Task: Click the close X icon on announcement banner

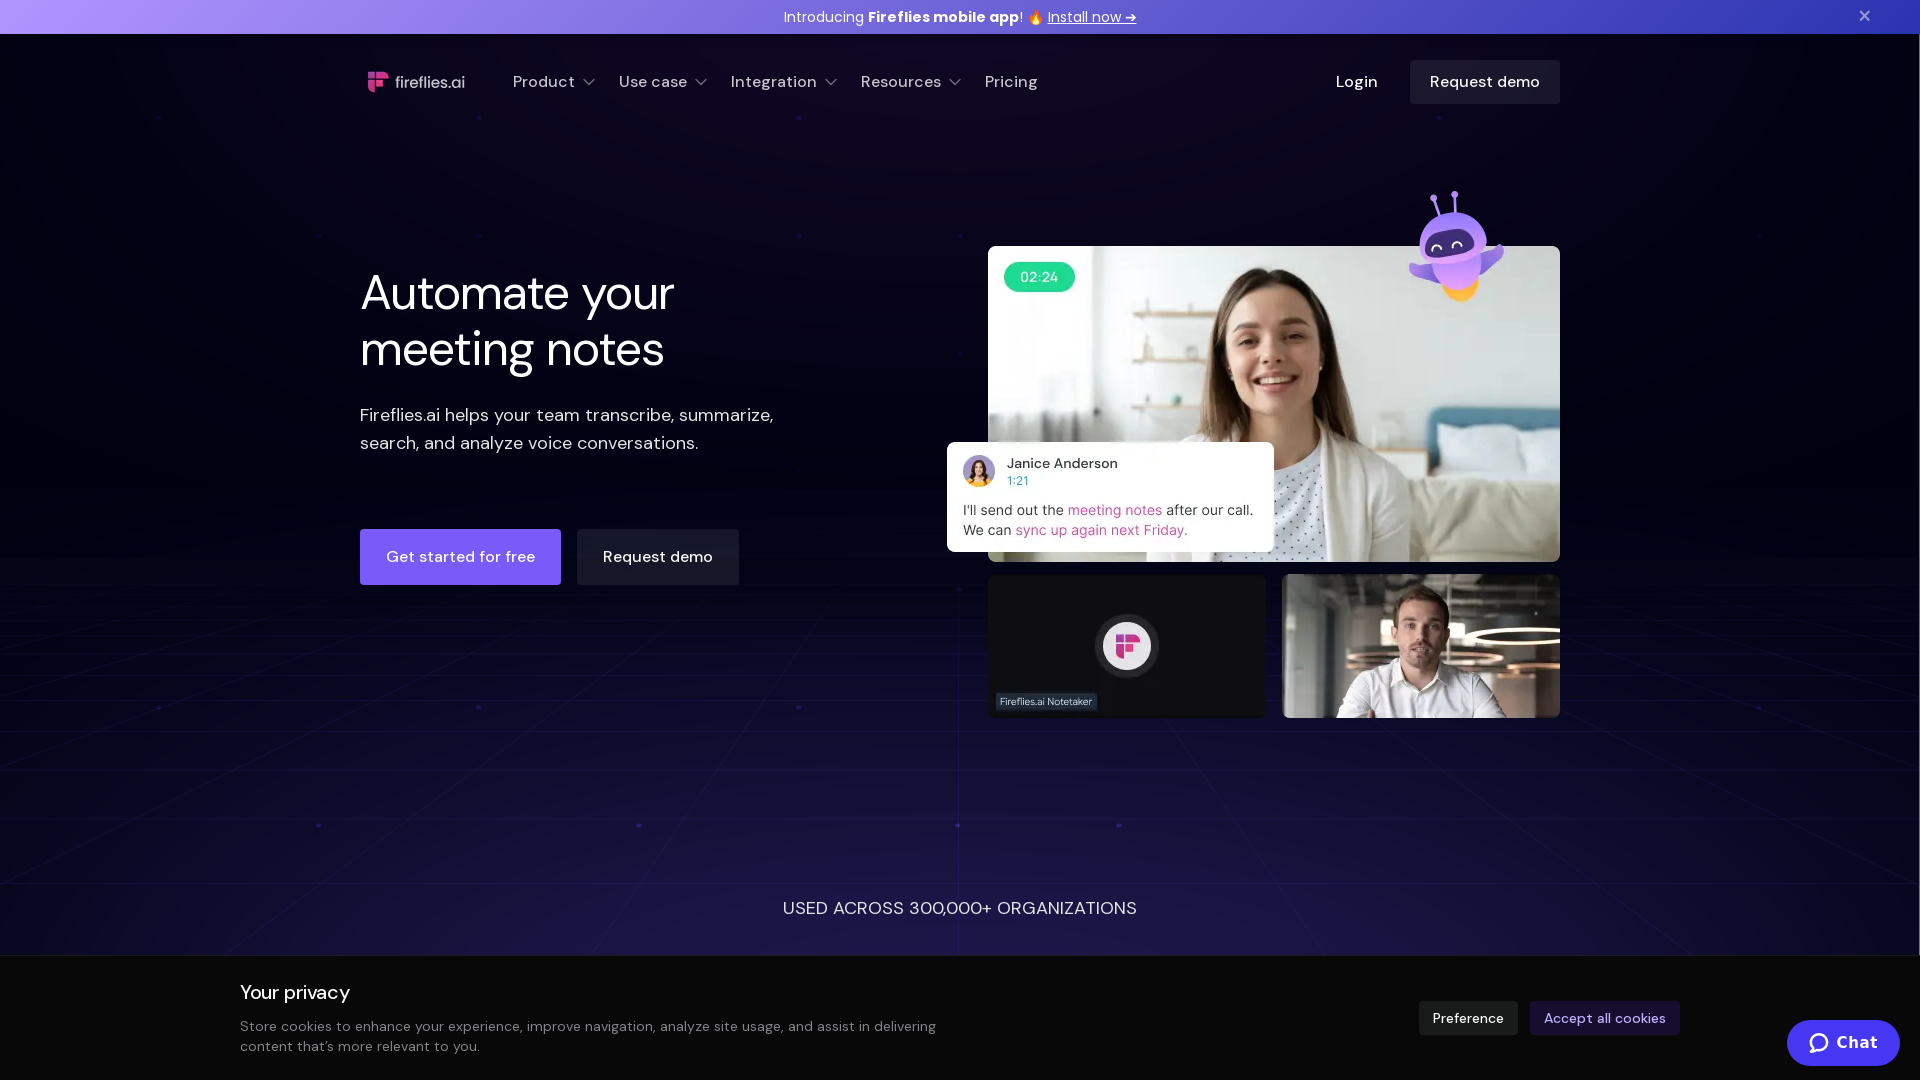Action: [x=1865, y=16]
